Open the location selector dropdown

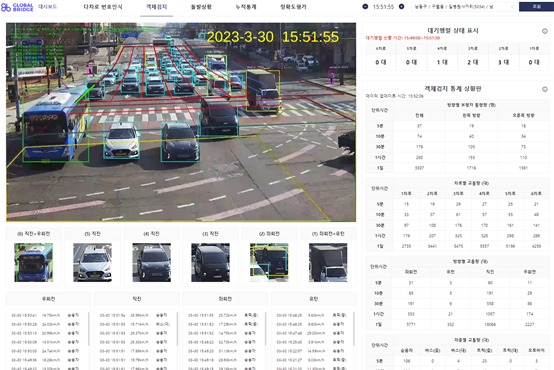(463, 7)
